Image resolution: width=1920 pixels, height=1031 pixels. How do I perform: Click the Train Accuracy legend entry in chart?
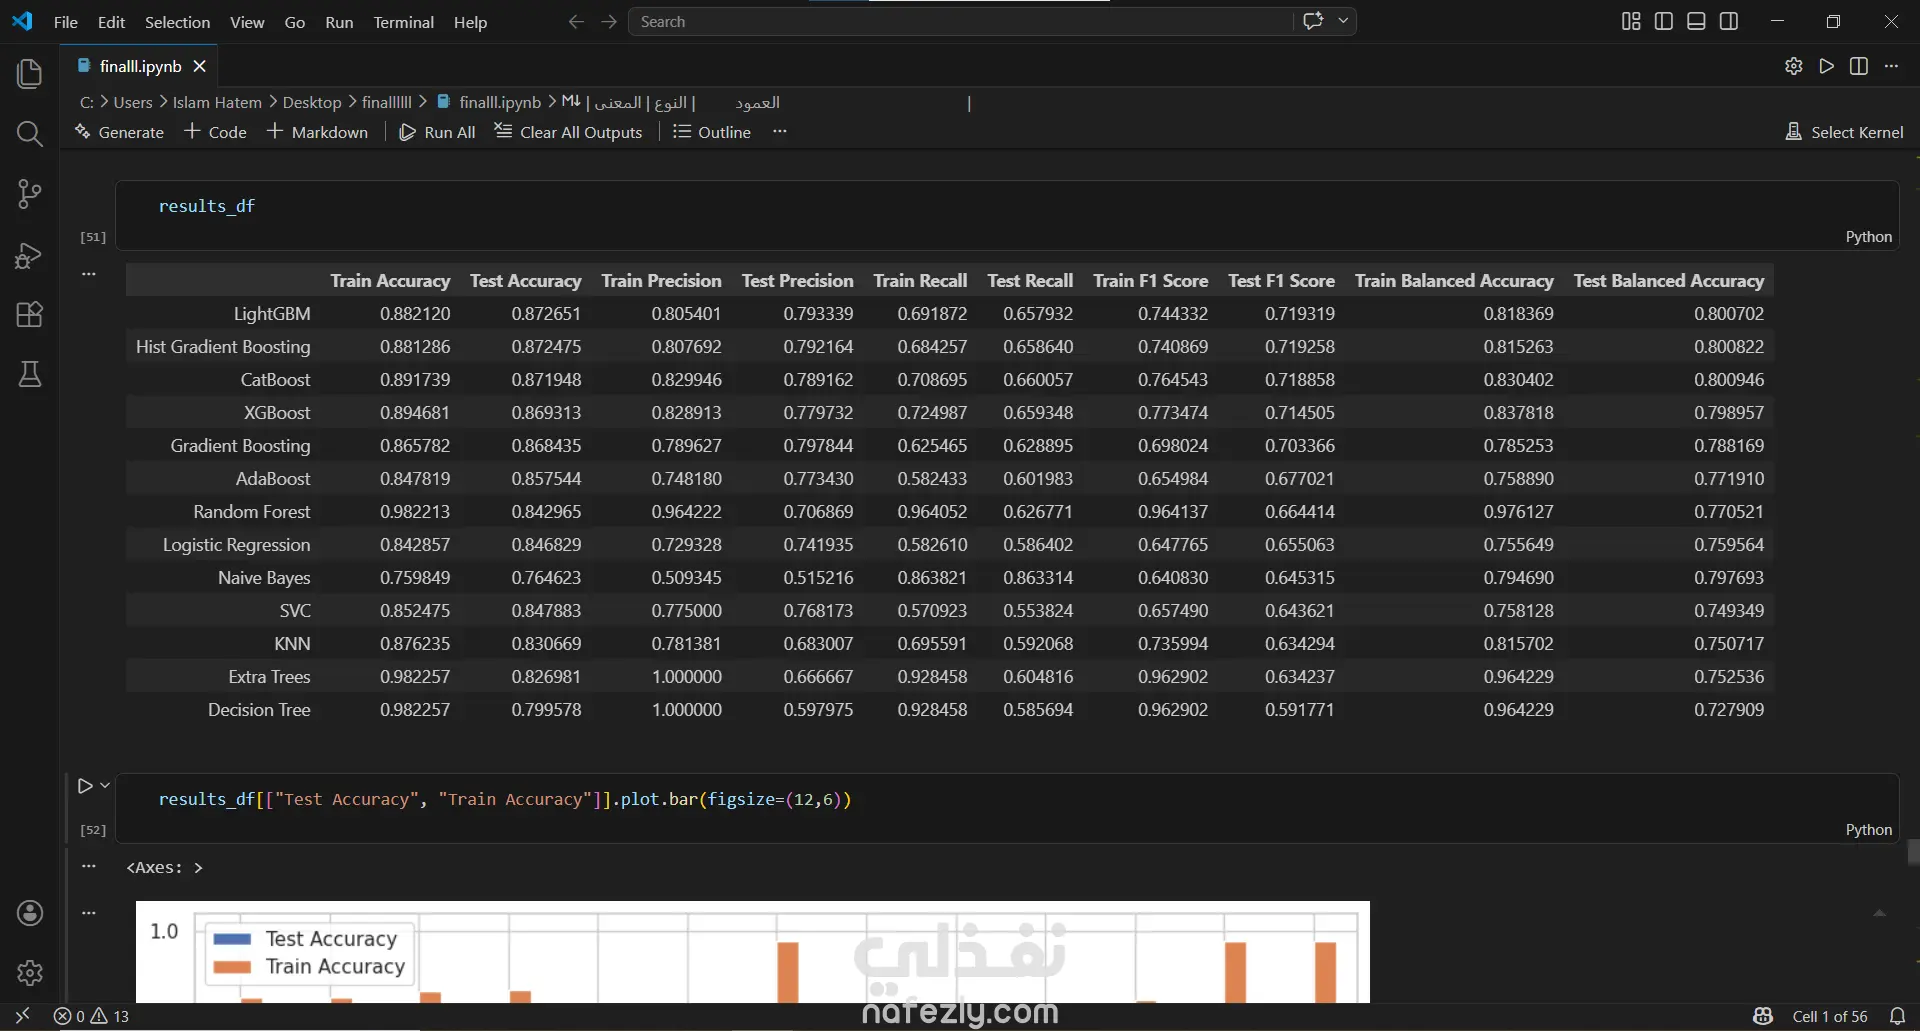click(310, 967)
